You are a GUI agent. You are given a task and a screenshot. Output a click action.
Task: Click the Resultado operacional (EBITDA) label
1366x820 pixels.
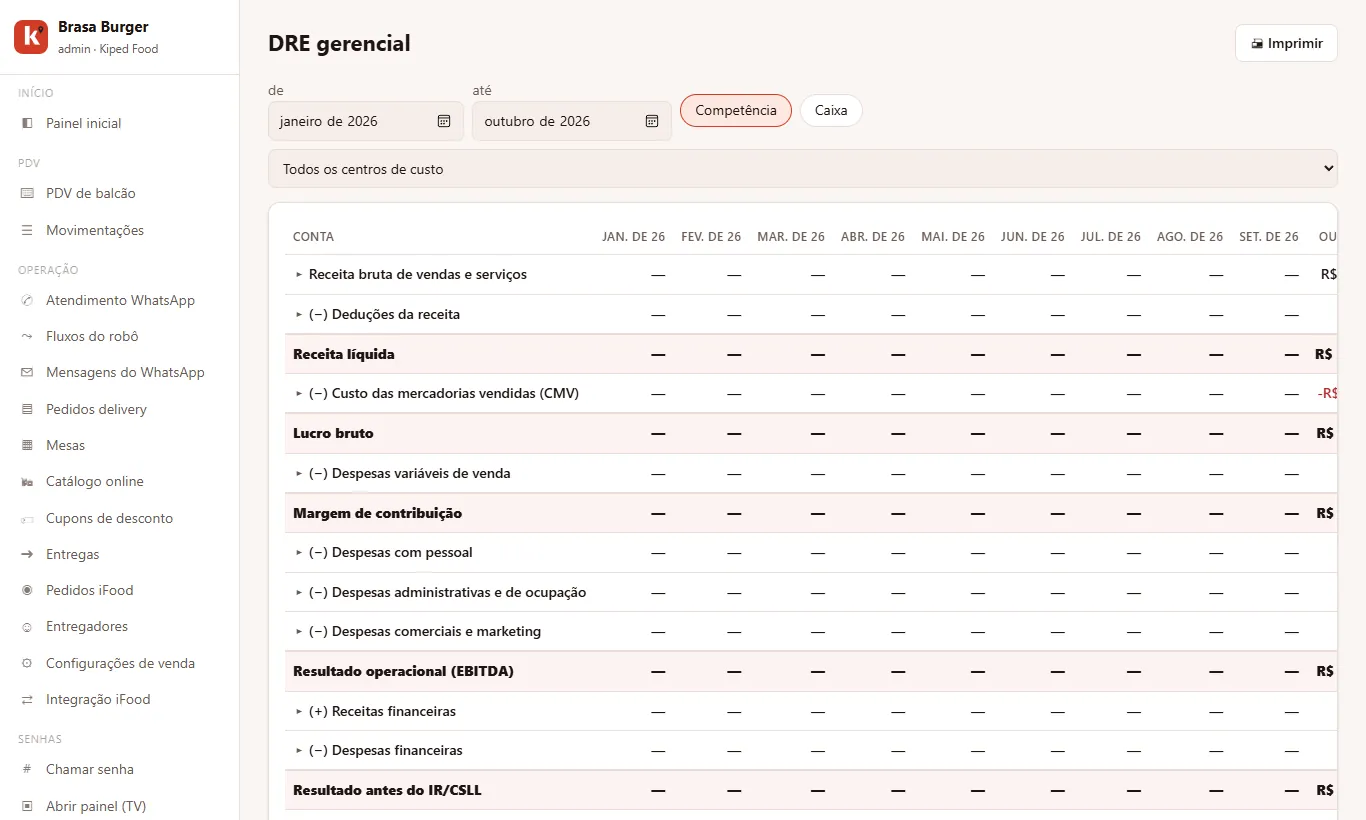404,671
